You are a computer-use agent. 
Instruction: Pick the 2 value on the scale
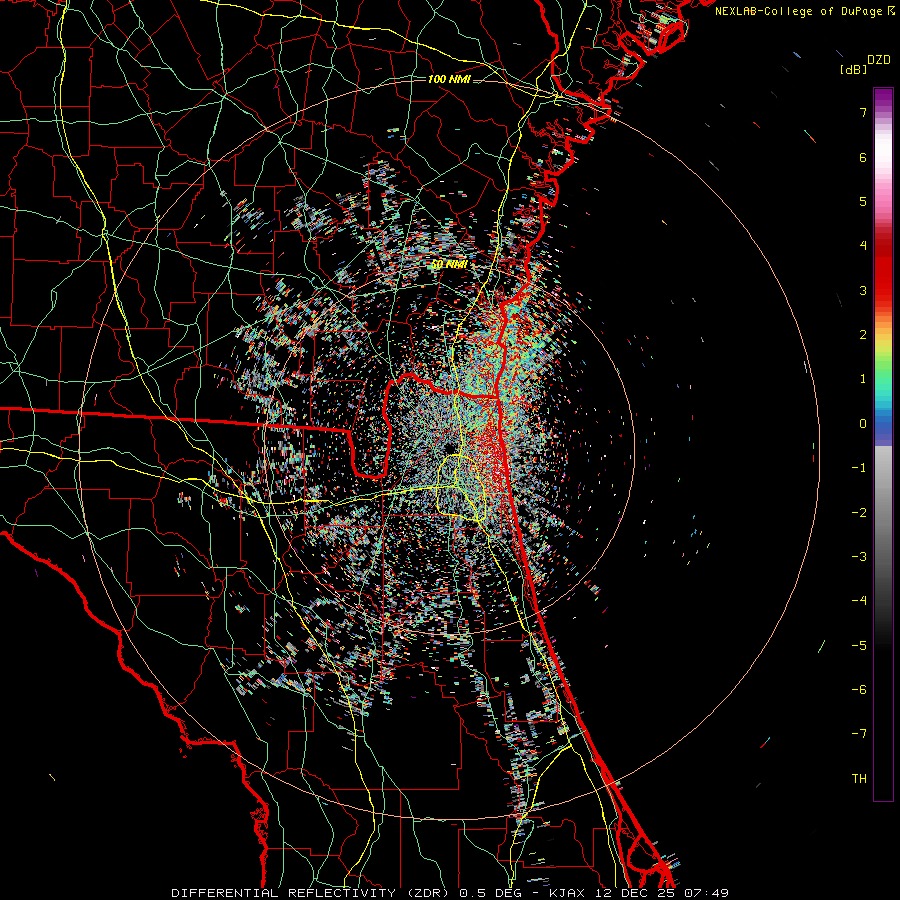(863, 335)
